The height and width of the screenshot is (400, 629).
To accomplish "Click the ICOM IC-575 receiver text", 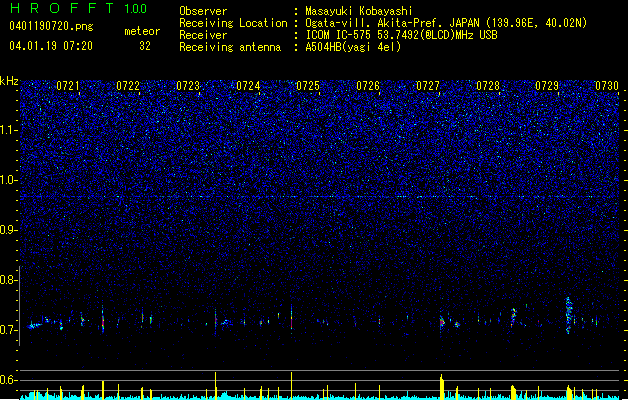I will (x=401, y=35).
